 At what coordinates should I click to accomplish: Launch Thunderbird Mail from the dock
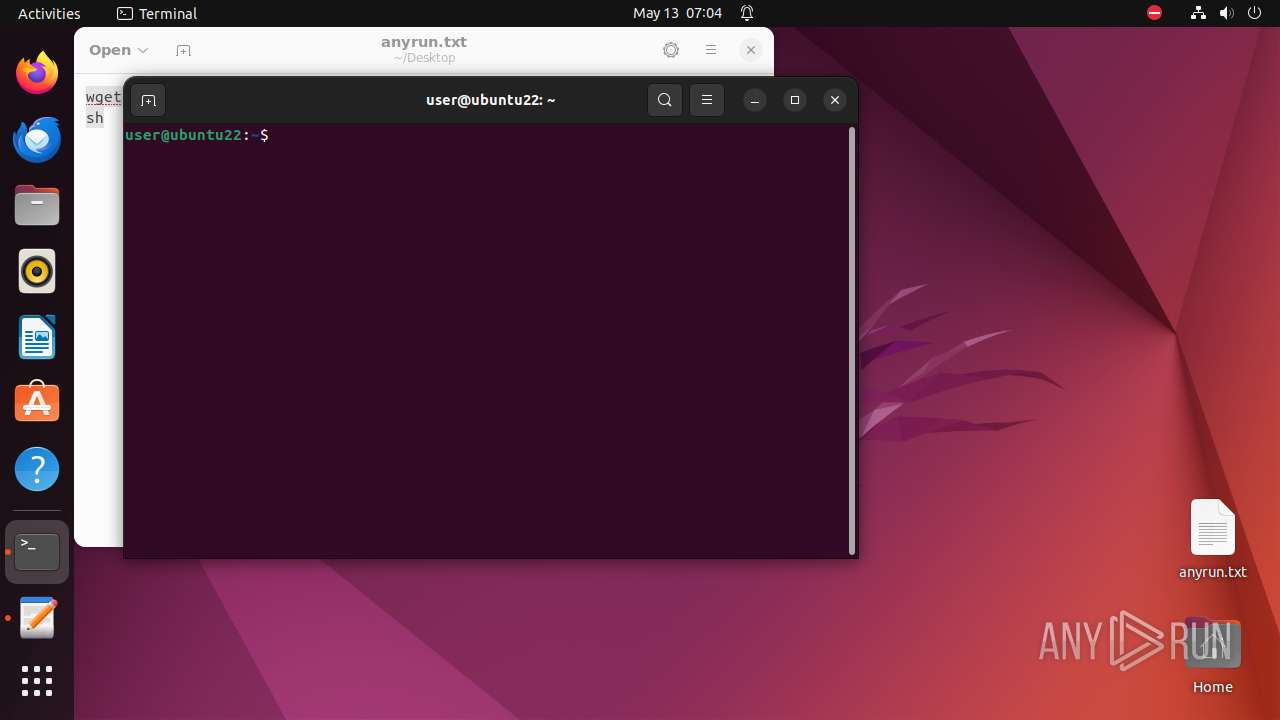click(x=37, y=139)
